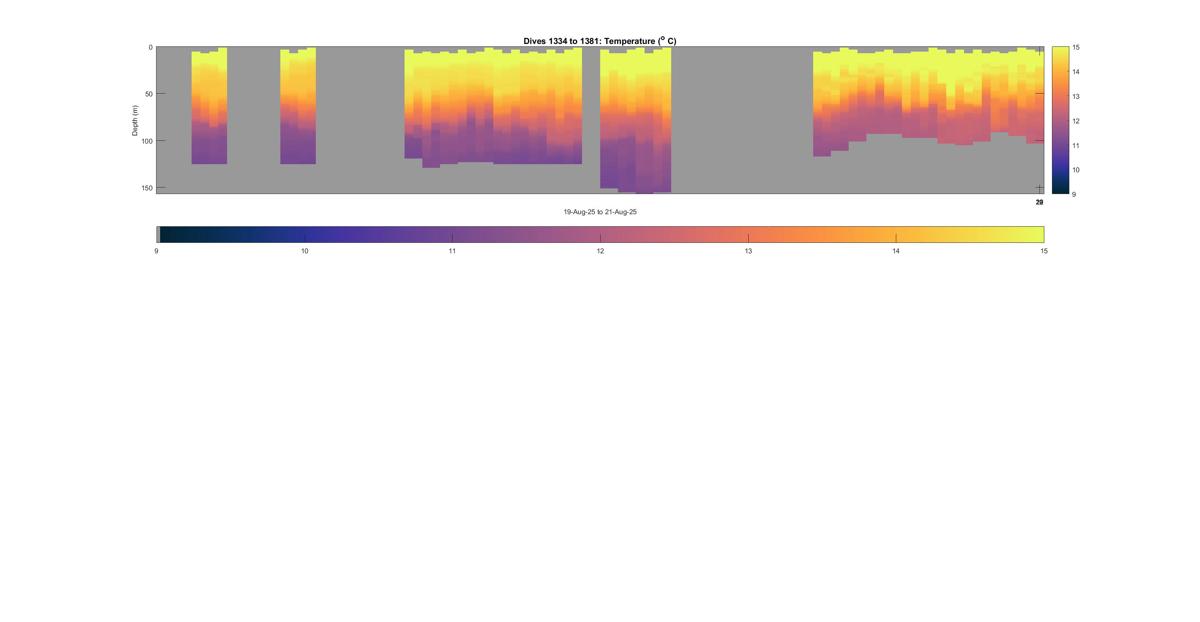Select the "Depth (m)" y-axis label

tap(135, 120)
